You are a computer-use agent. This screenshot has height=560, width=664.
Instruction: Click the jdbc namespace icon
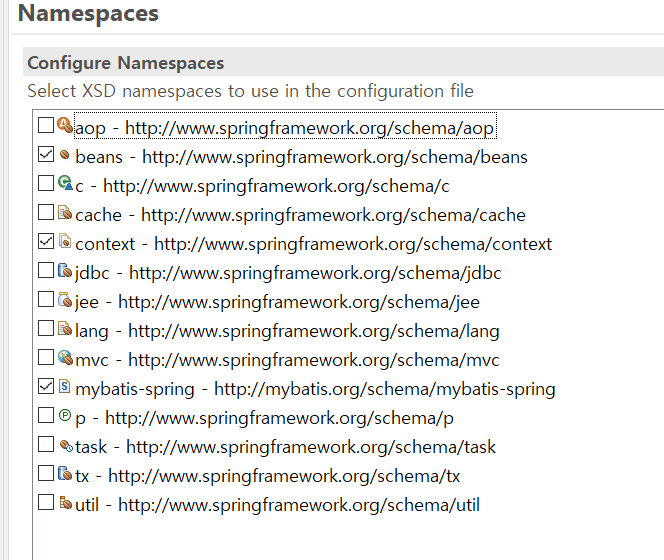click(x=65, y=270)
